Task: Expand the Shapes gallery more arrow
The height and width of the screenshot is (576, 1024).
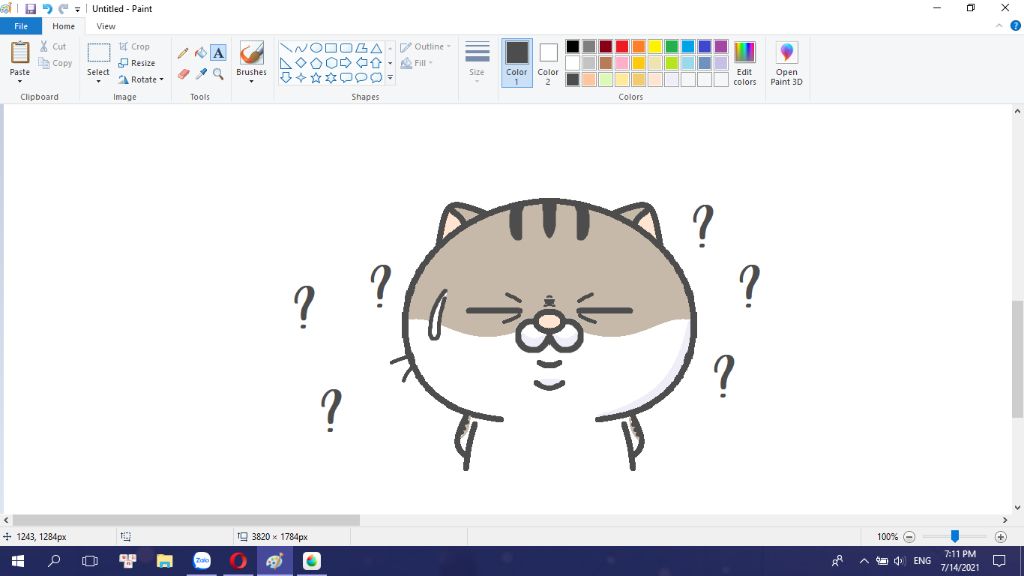Action: point(391,78)
